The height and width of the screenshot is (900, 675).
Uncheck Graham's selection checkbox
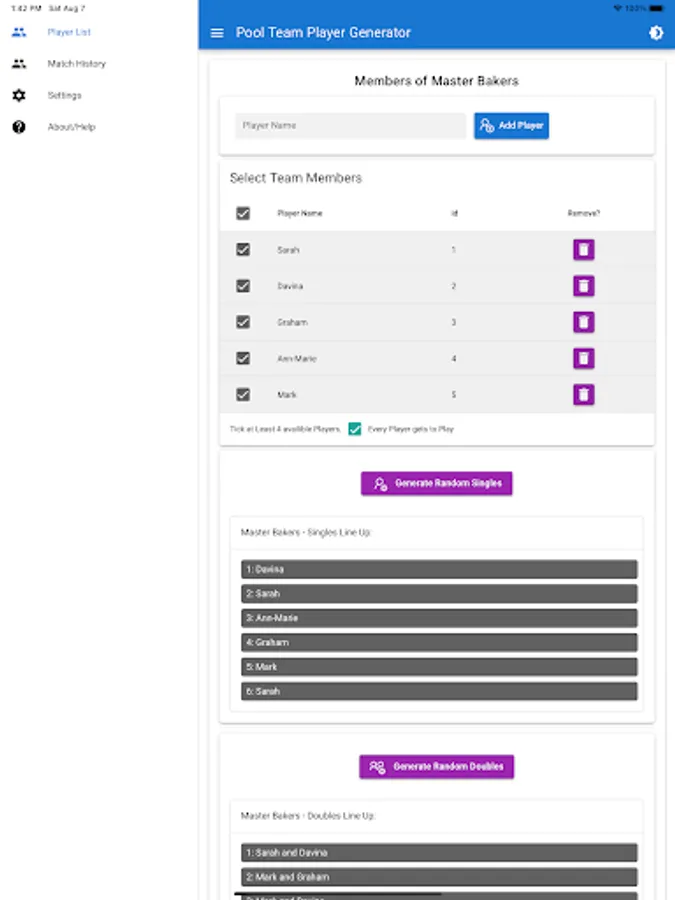click(243, 322)
